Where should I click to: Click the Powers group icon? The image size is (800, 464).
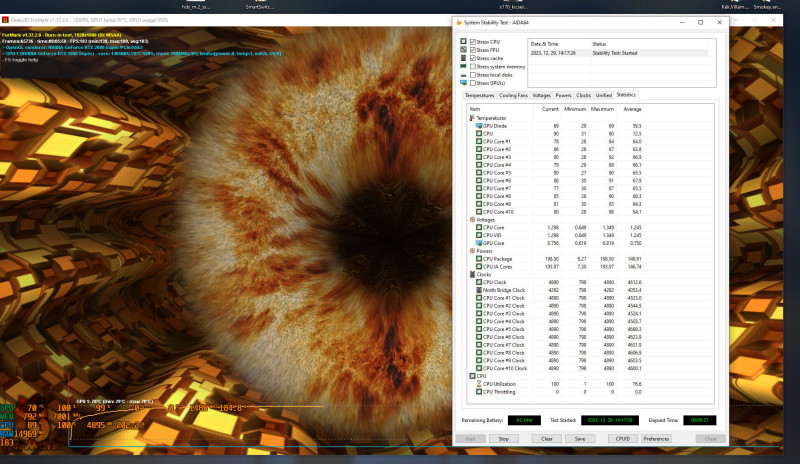[472, 251]
